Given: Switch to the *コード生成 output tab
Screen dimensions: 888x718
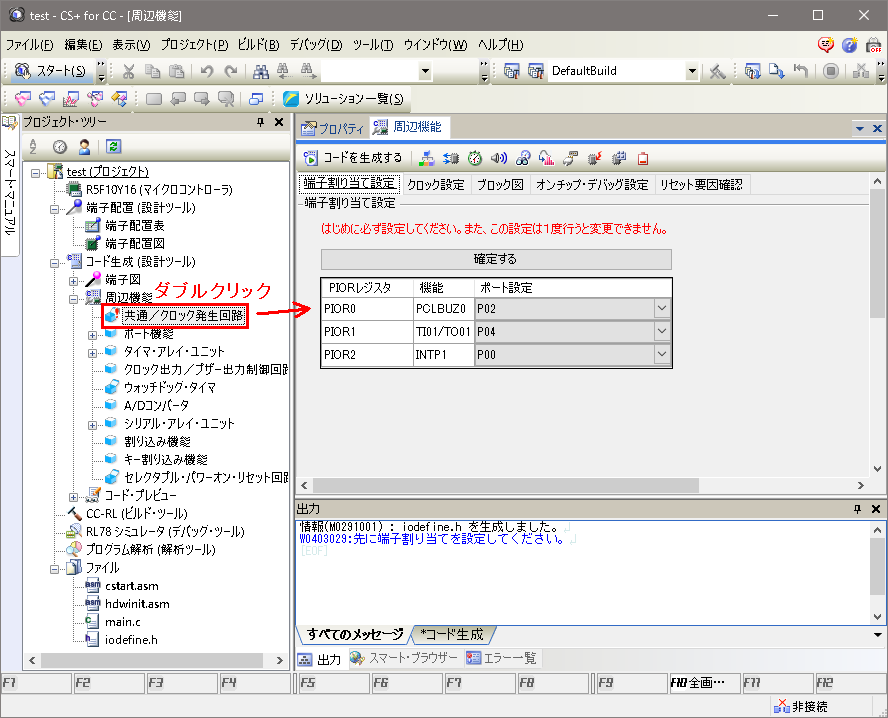Looking at the screenshot, I should click(x=452, y=635).
